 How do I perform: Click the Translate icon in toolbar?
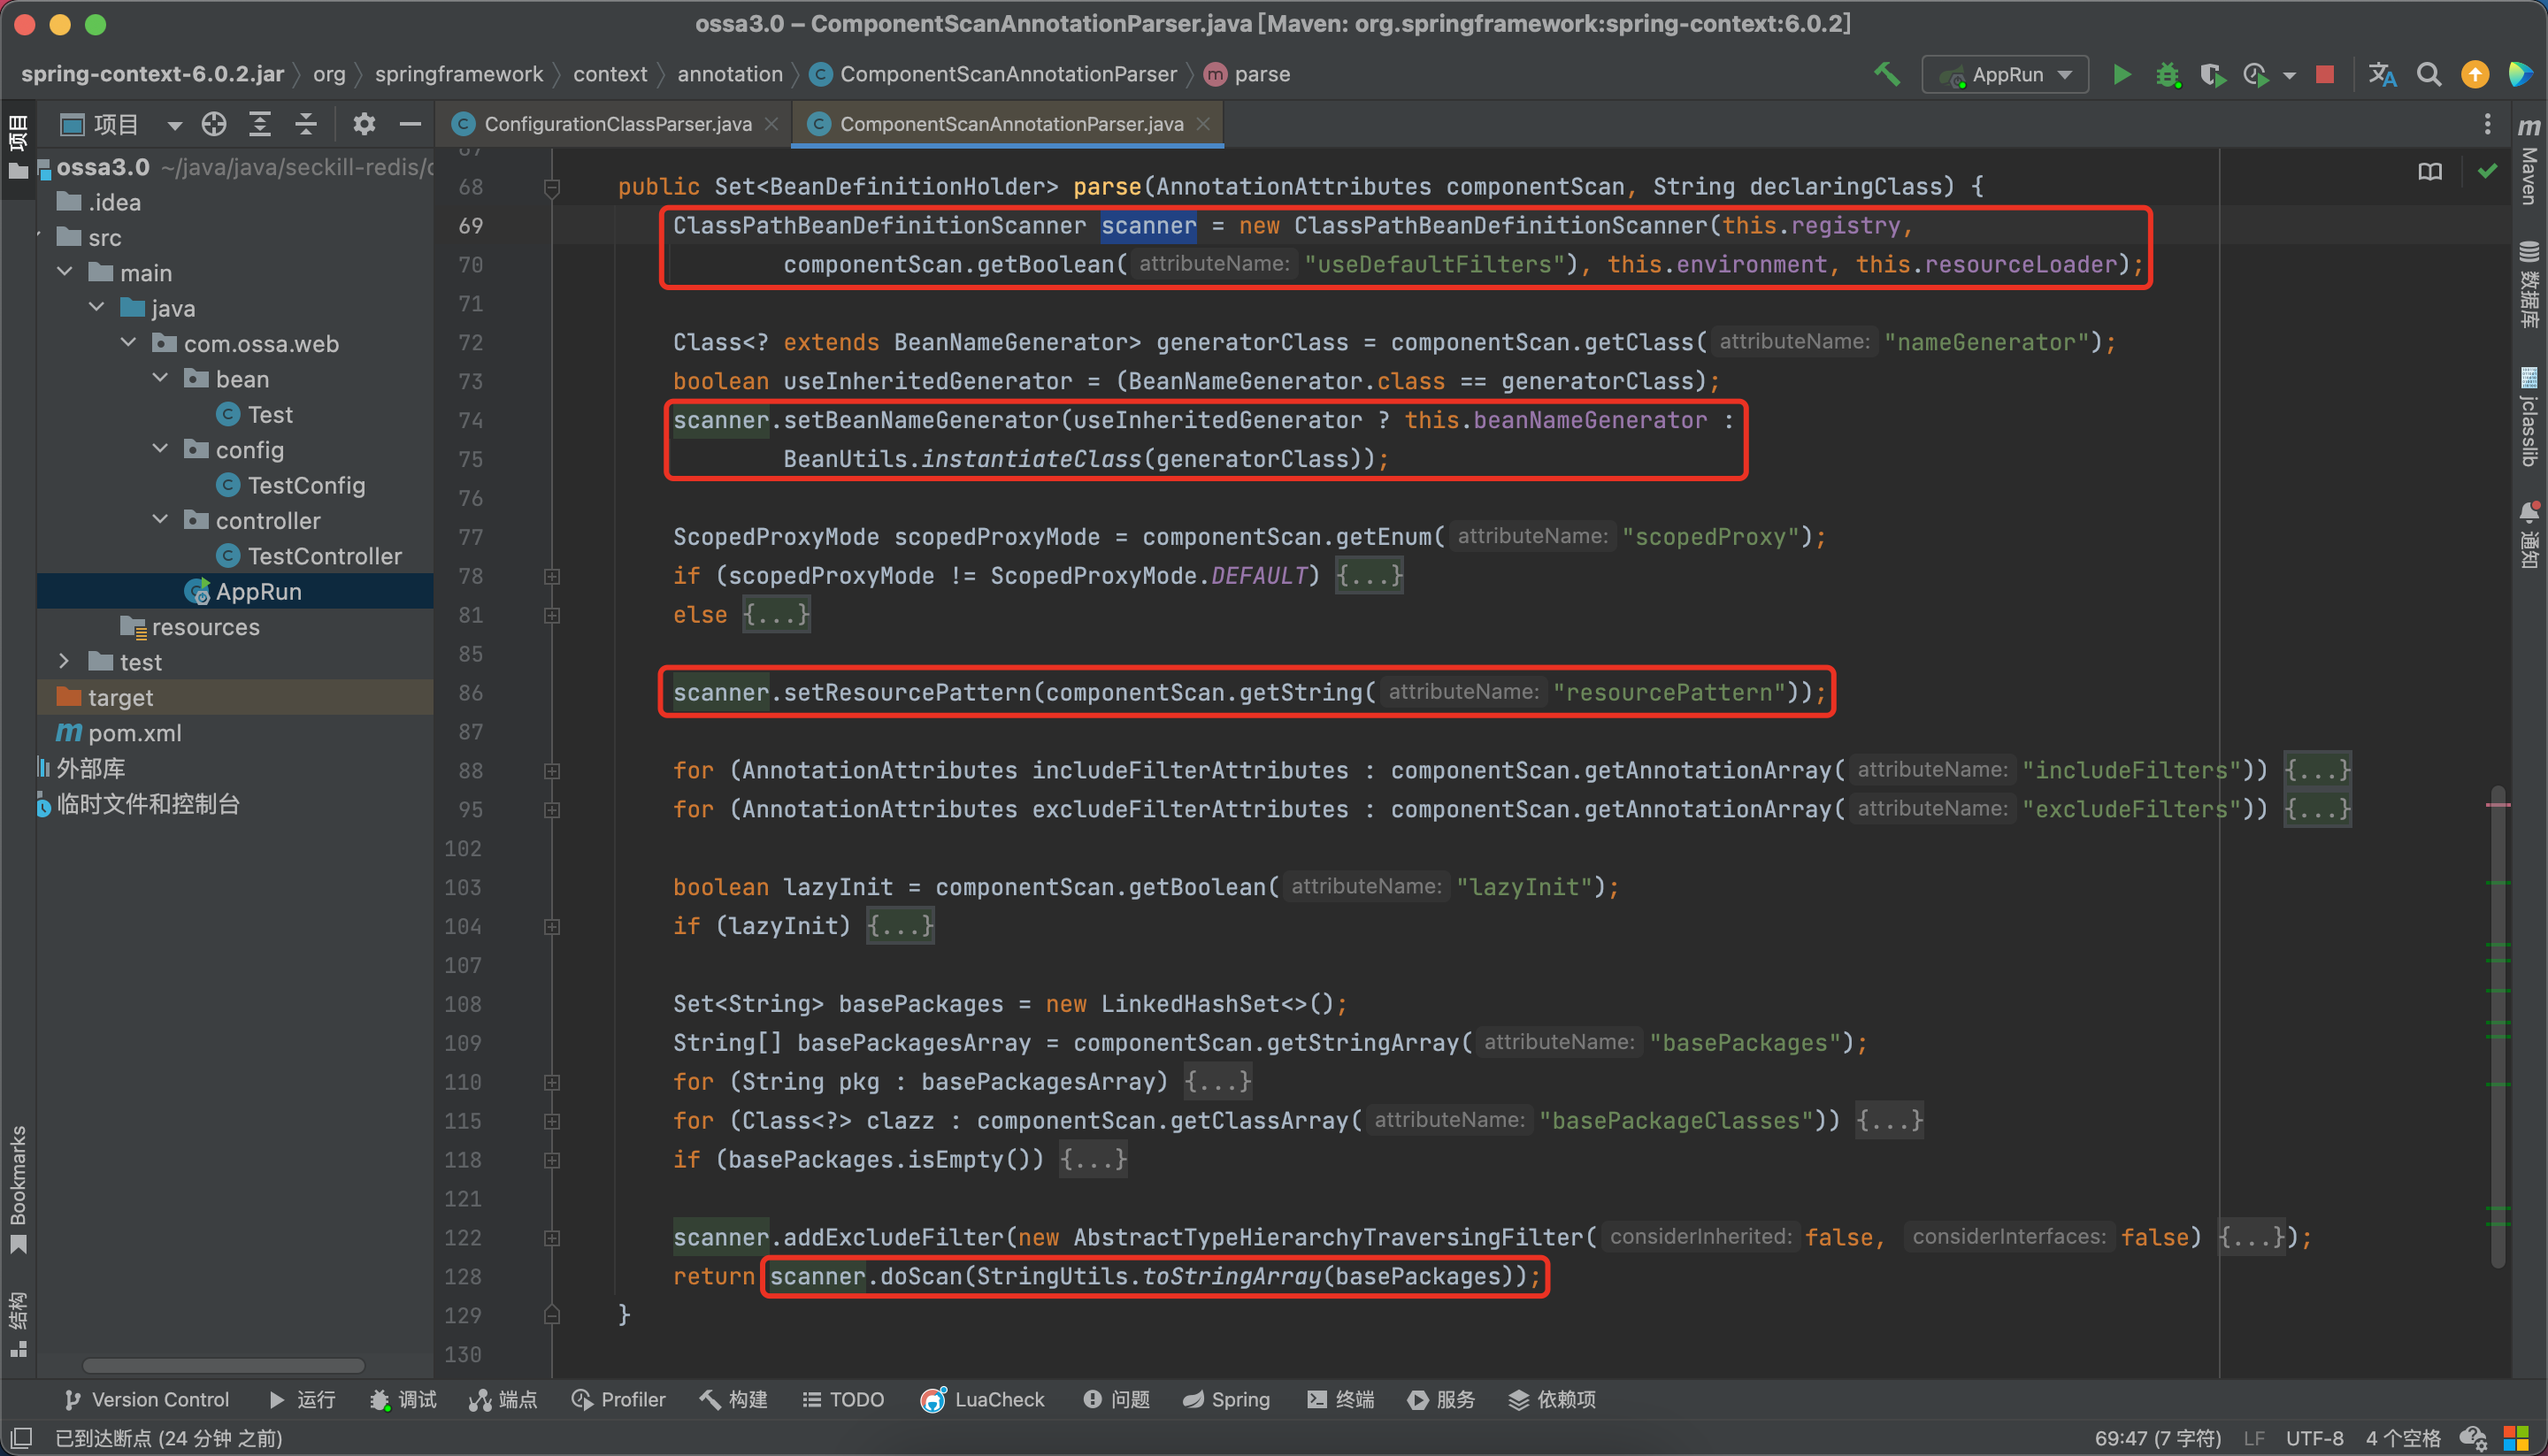pos(2382,75)
